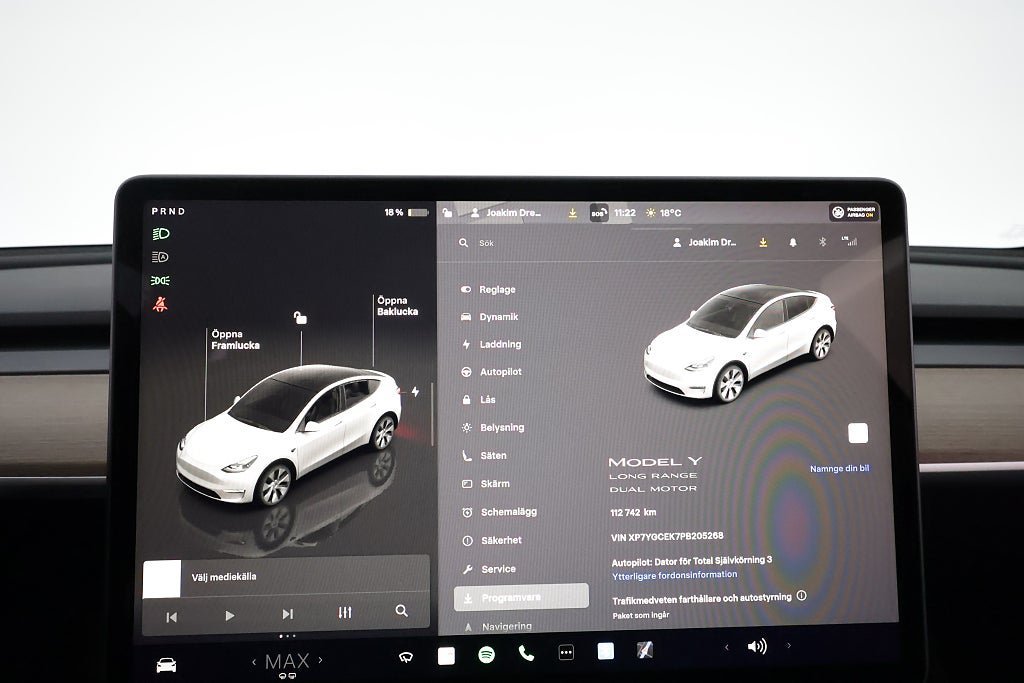This screenshot has height=683, width=1024.
Task: Tap the white color swatch near car
Action: click(857, 433)
